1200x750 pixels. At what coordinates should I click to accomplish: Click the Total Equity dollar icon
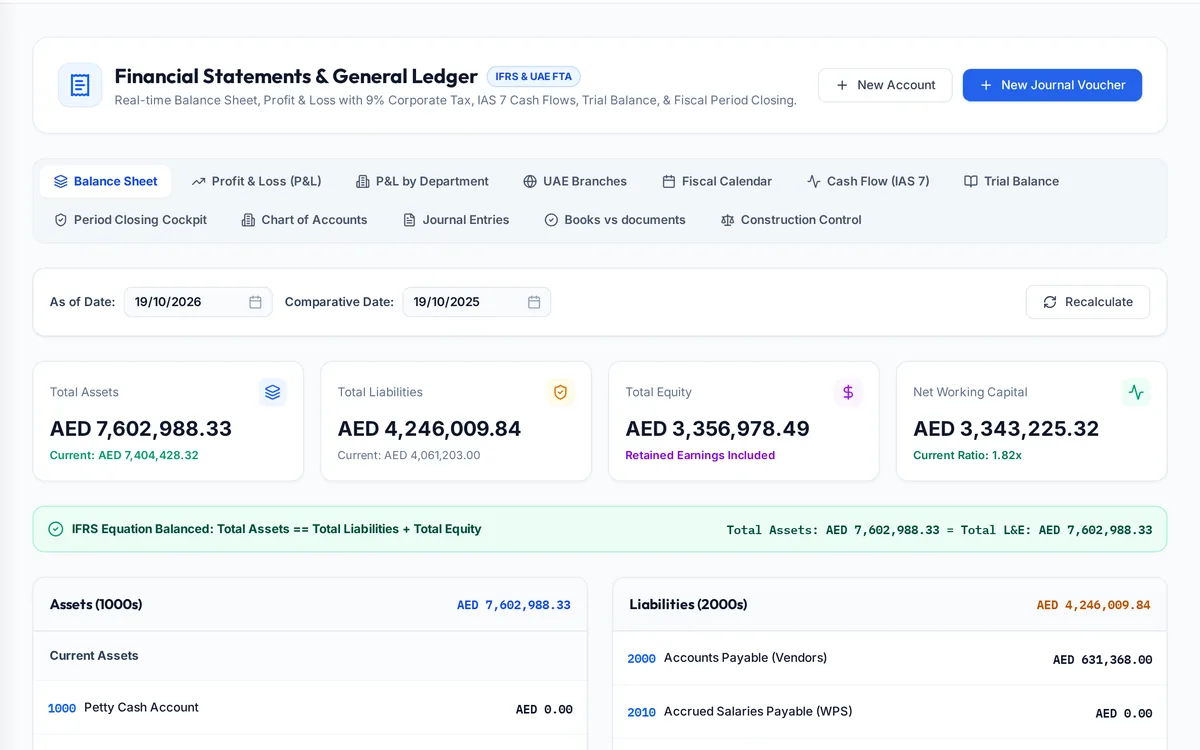(848, 392)
